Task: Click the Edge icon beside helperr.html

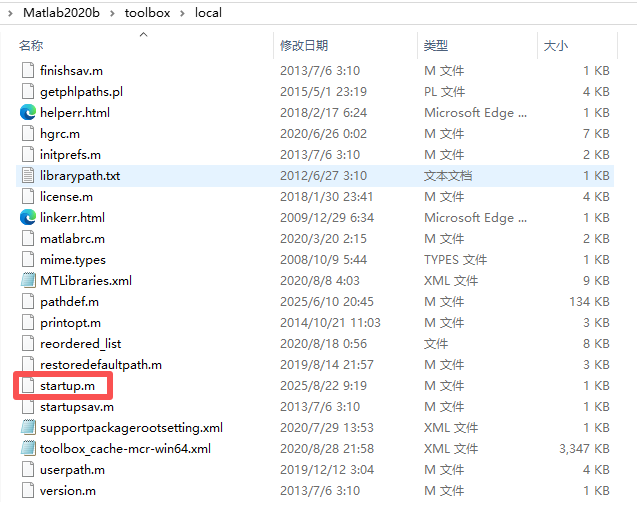Action: (28, 113)
